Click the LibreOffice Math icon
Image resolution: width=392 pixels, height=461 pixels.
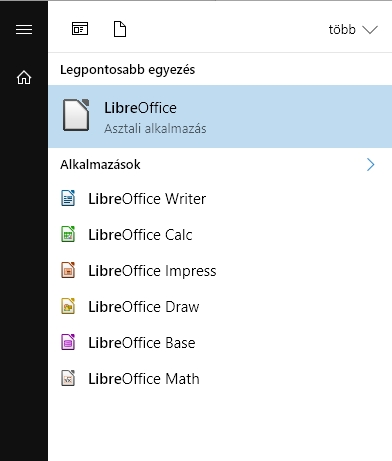(68, 378)
